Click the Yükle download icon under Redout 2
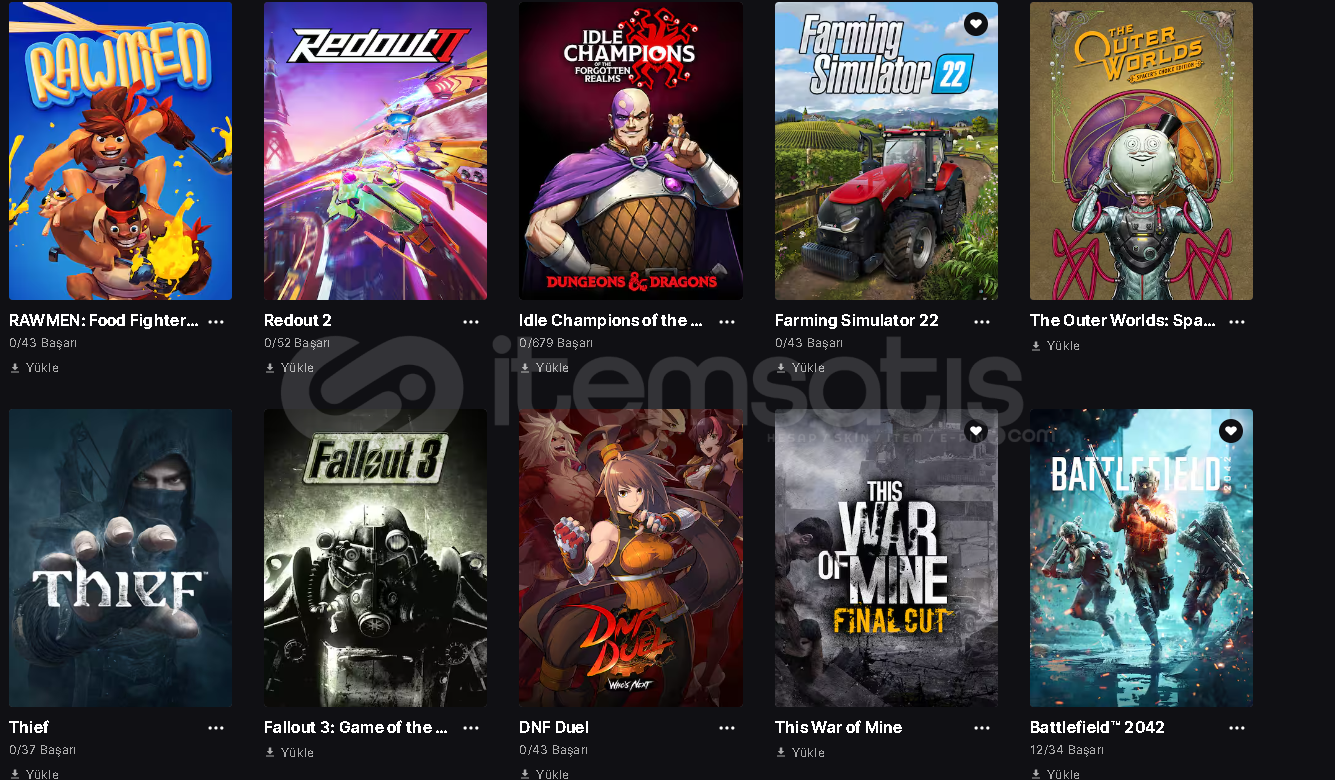1335x780 pixels. (x=270, y=368)
